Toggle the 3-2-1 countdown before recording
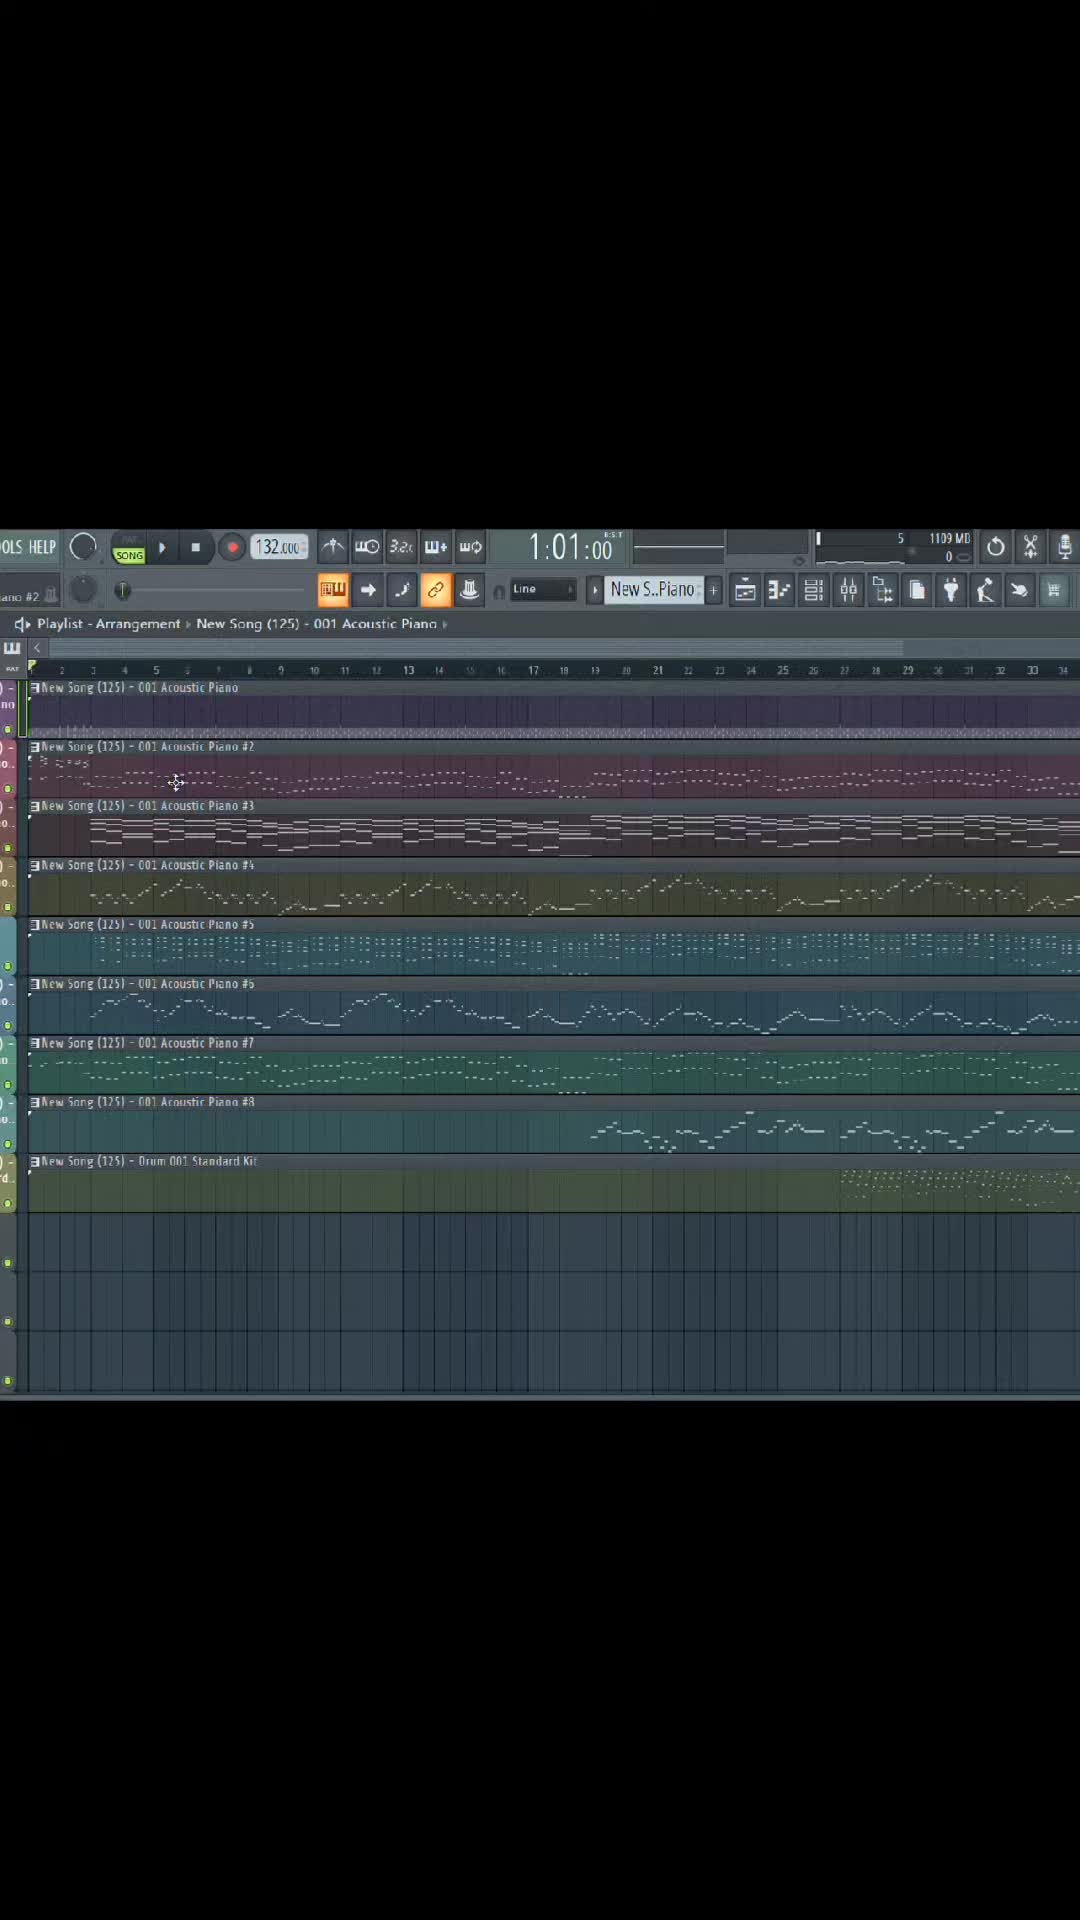The image size is (1080, 1920). pyautogui.click(x=401, y=547)
